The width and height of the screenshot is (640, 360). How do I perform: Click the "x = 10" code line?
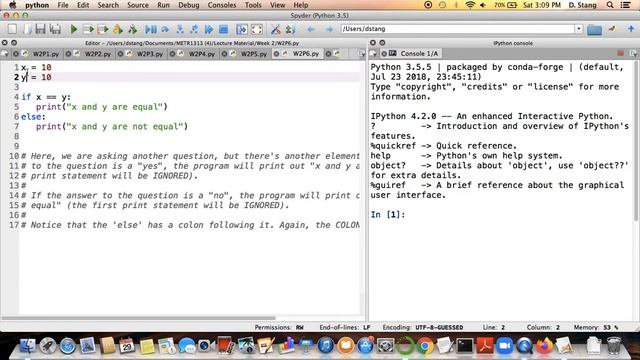pyautogui.click(x=36, y=67)
